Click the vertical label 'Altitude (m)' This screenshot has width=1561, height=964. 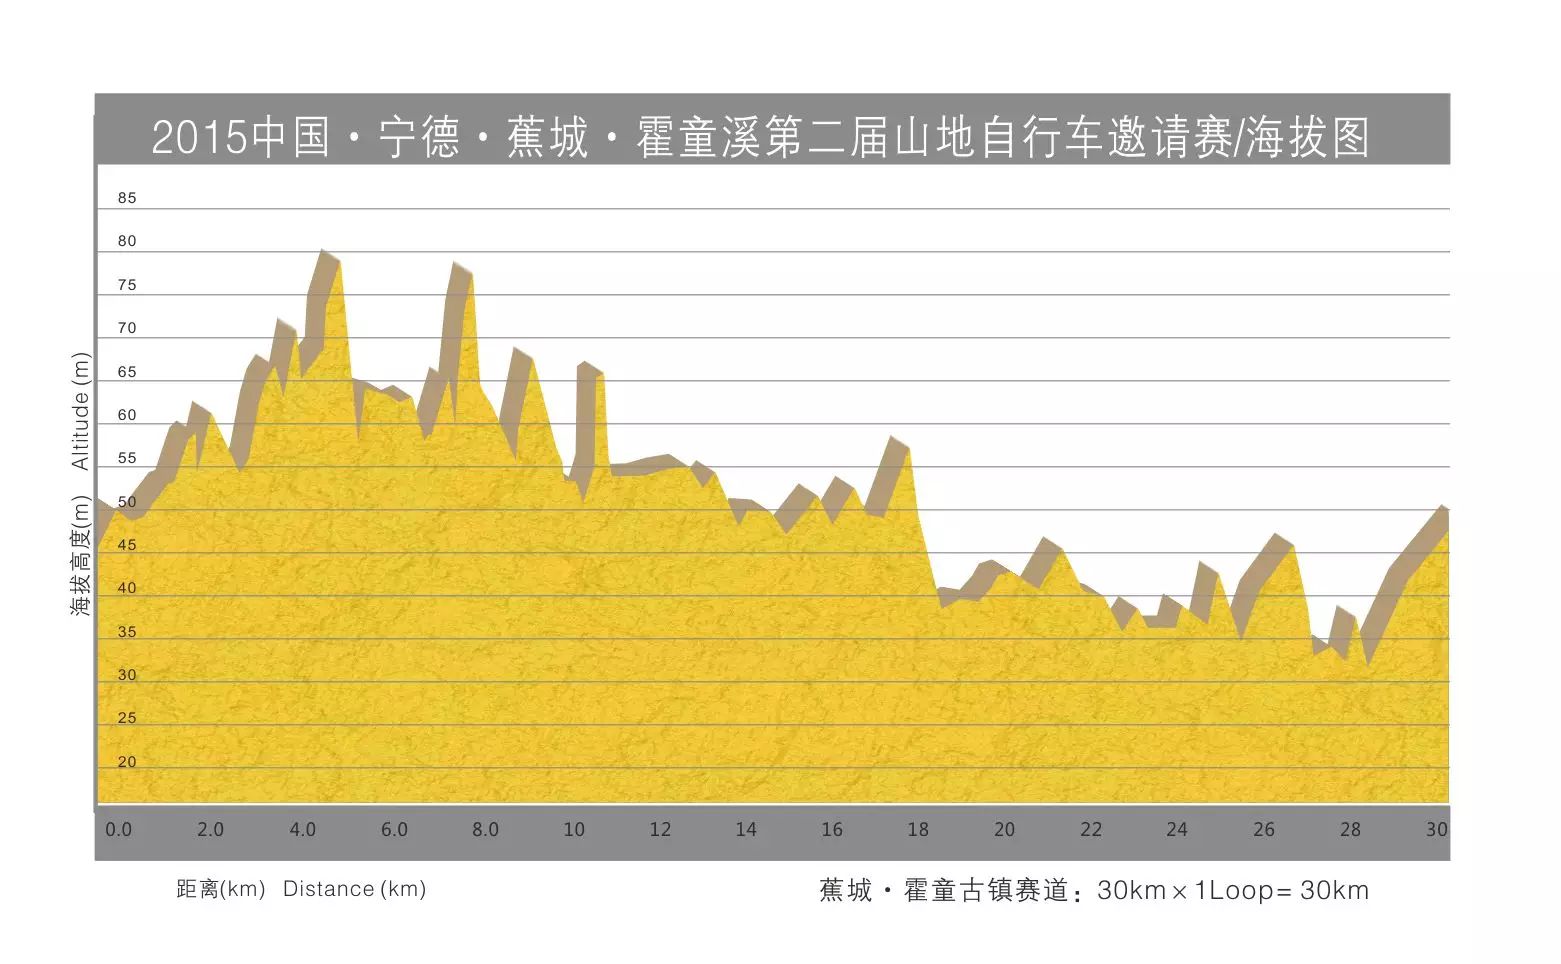click(x=80, y=411)
